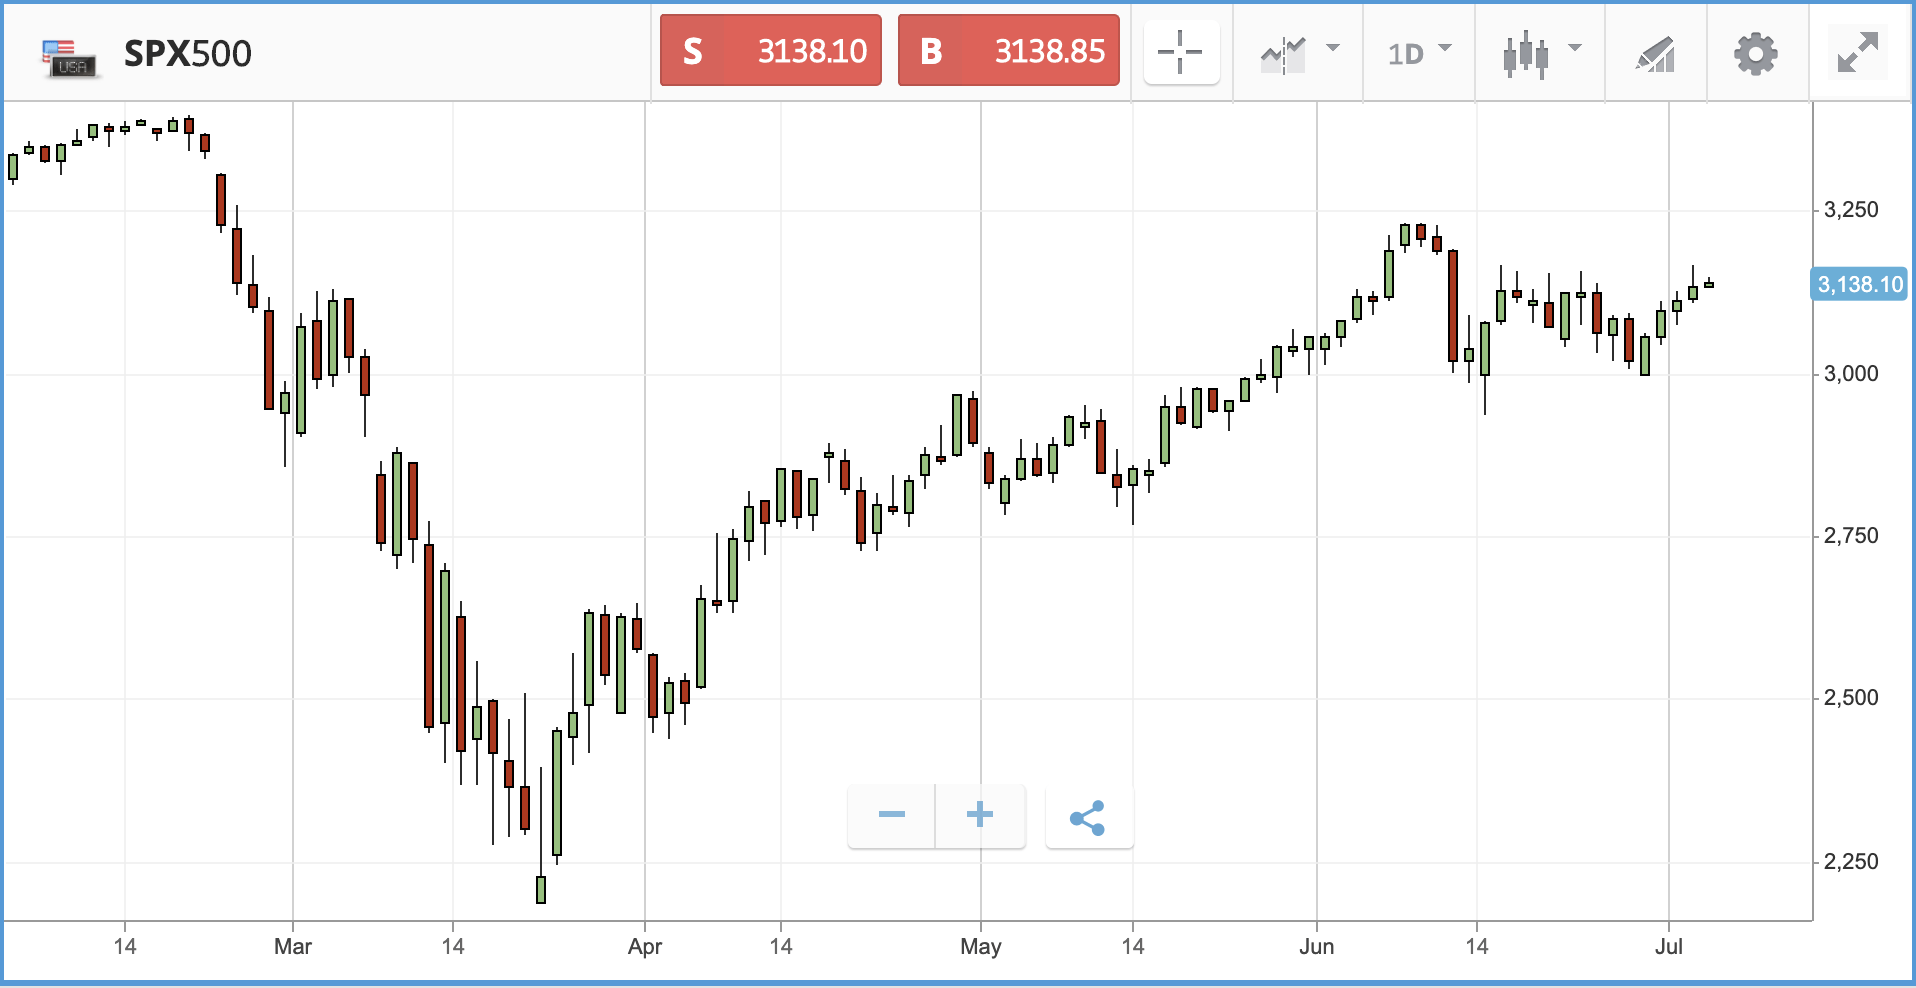Click the red Buy button at 3138.85
Viewport: 1916px width, 988px height.
(1008, 50)
